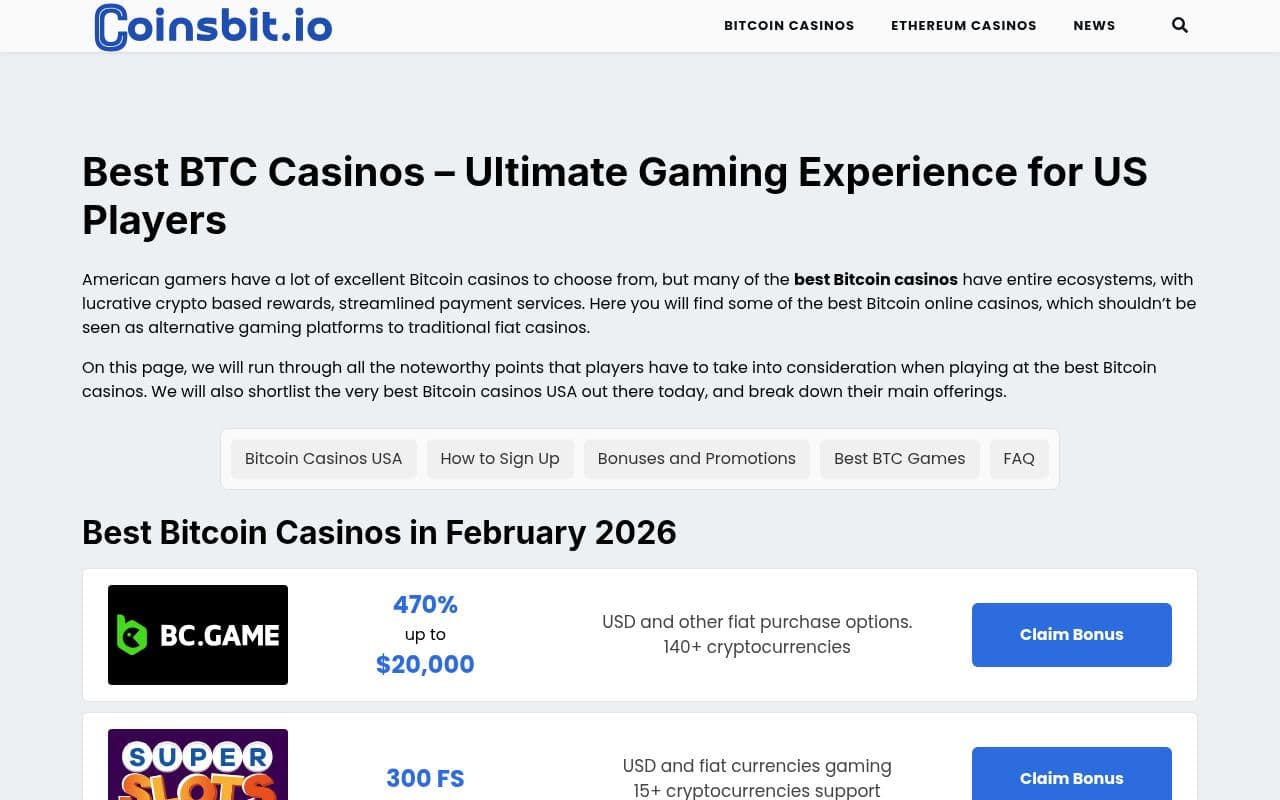The width and height of the screenshot is (1280, 800).
Task: Follow the bold 'best Bitcoin casinos' link
Action: pos(876,280)
